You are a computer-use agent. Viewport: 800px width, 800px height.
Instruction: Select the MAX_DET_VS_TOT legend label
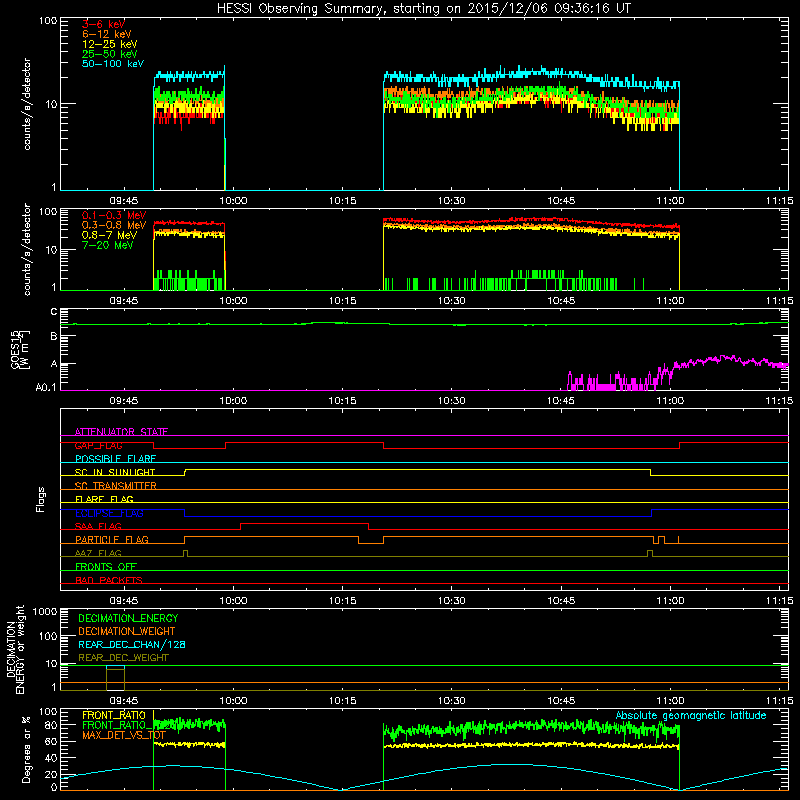pyautogui.click(x=124, y=735)
